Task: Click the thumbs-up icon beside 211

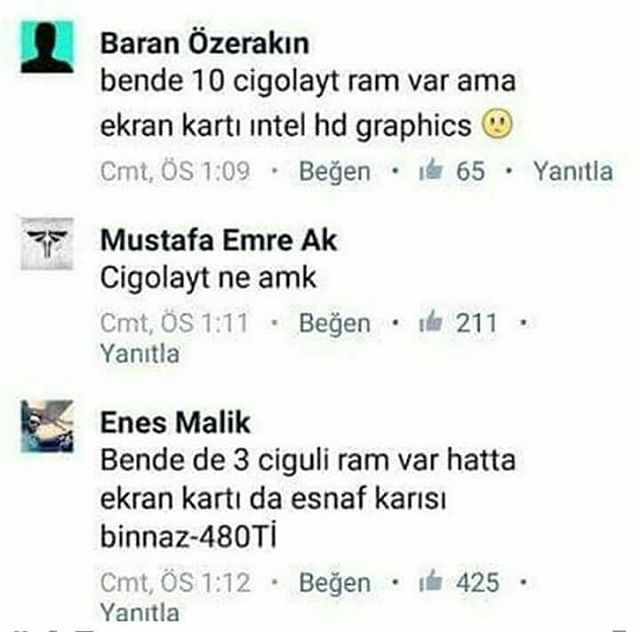Action: [x=431, y=321]
